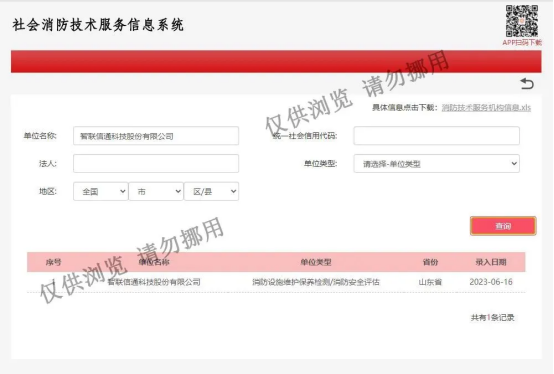Click the back arrow icon
554x374 pixels.
(527, 84)
